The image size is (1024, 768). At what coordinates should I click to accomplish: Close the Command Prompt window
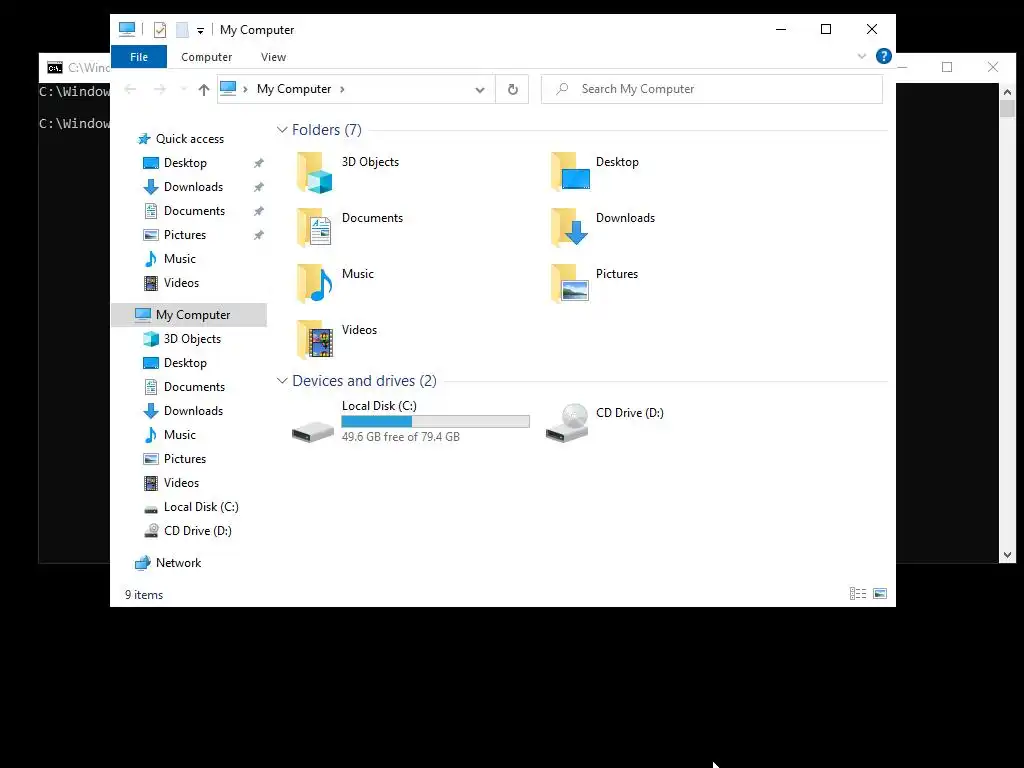[993, 67]
